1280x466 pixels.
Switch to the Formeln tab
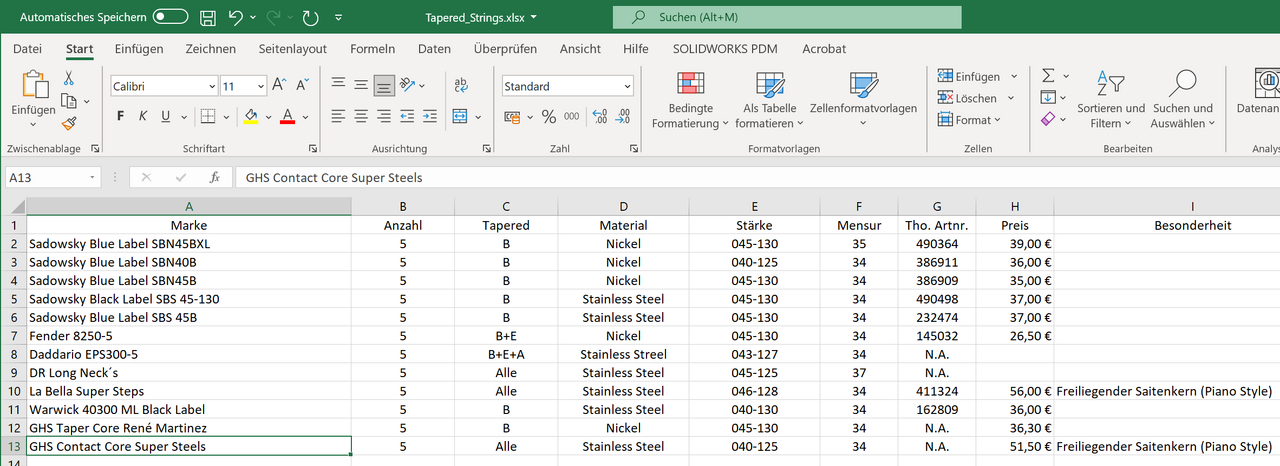(x=372, y=48)
